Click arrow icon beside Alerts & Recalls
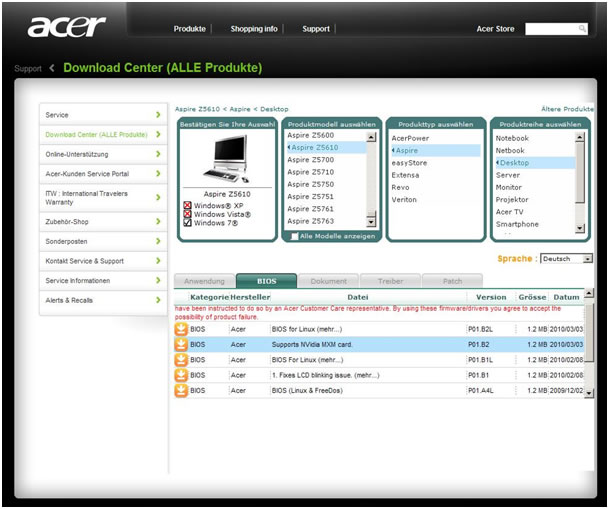609x509 pixels. (158, 300)
